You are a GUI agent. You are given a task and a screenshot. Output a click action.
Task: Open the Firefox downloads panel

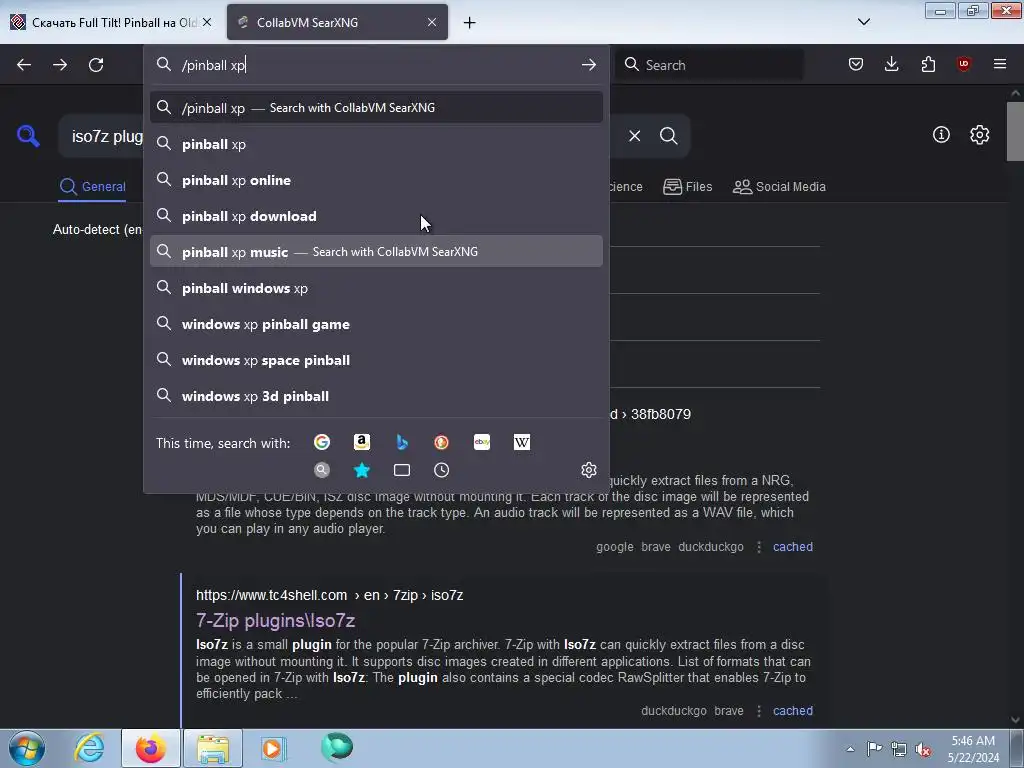click(x=891, y=64)
